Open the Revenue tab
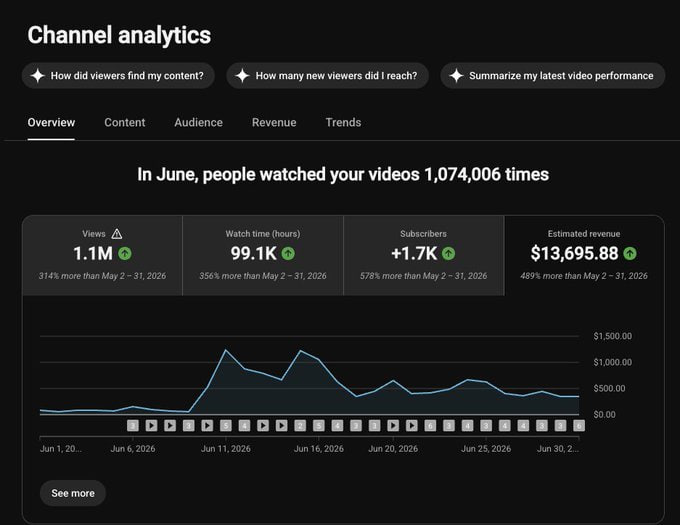 click(x=274, y=123)
